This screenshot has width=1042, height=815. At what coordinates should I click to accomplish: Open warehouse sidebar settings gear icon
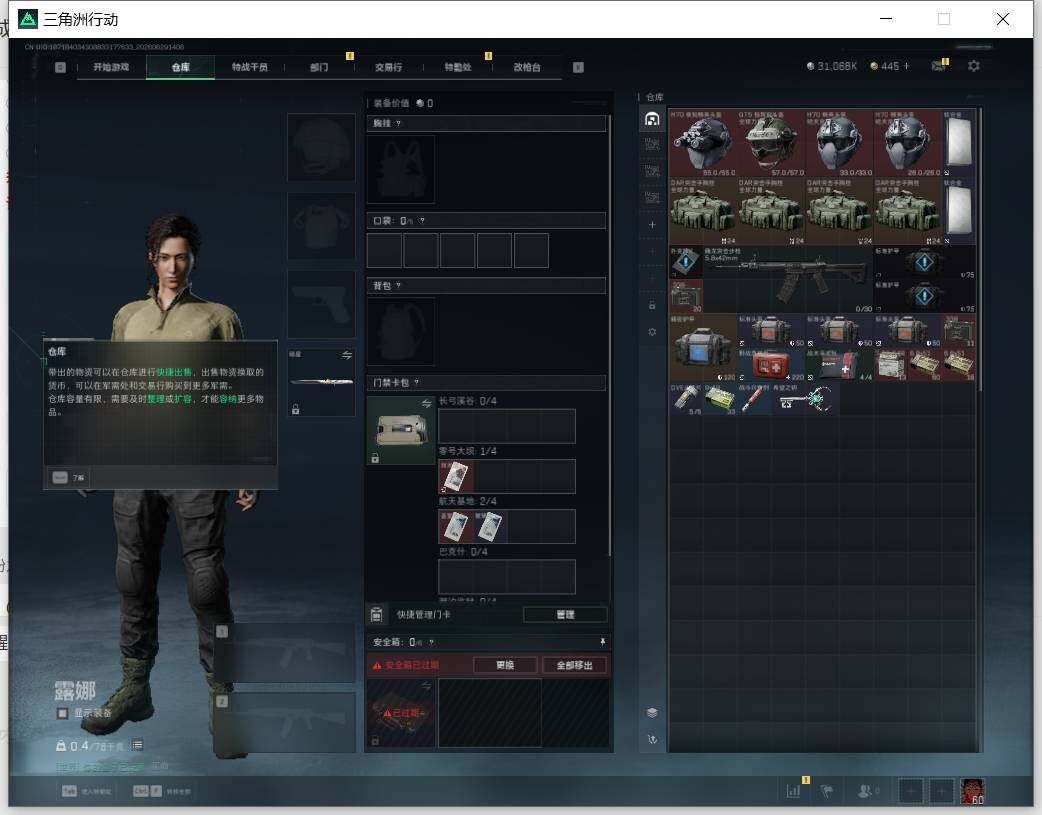click(652, 332)
